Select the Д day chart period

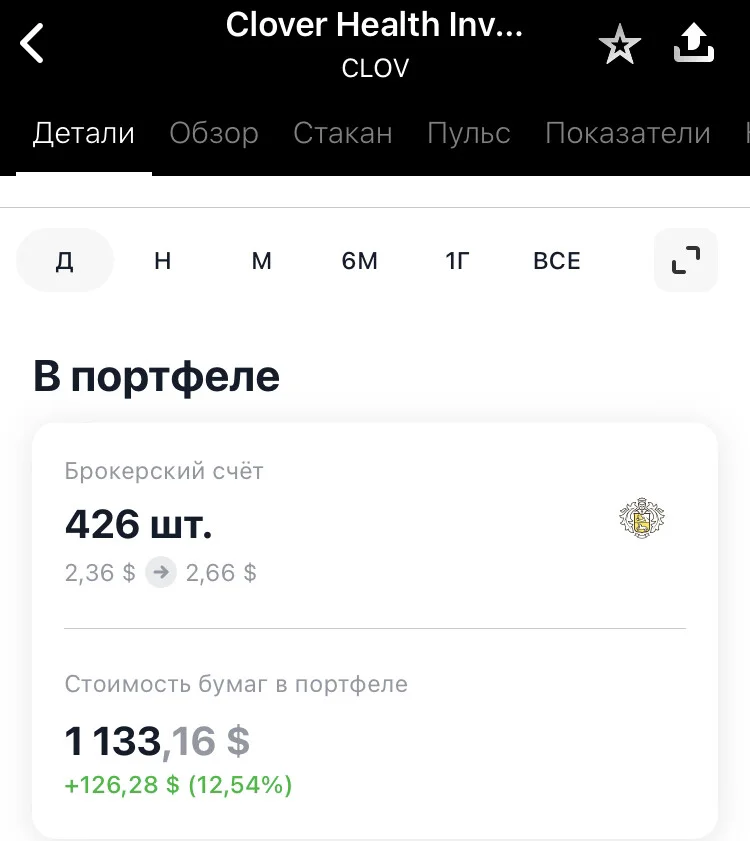[65, 260]
